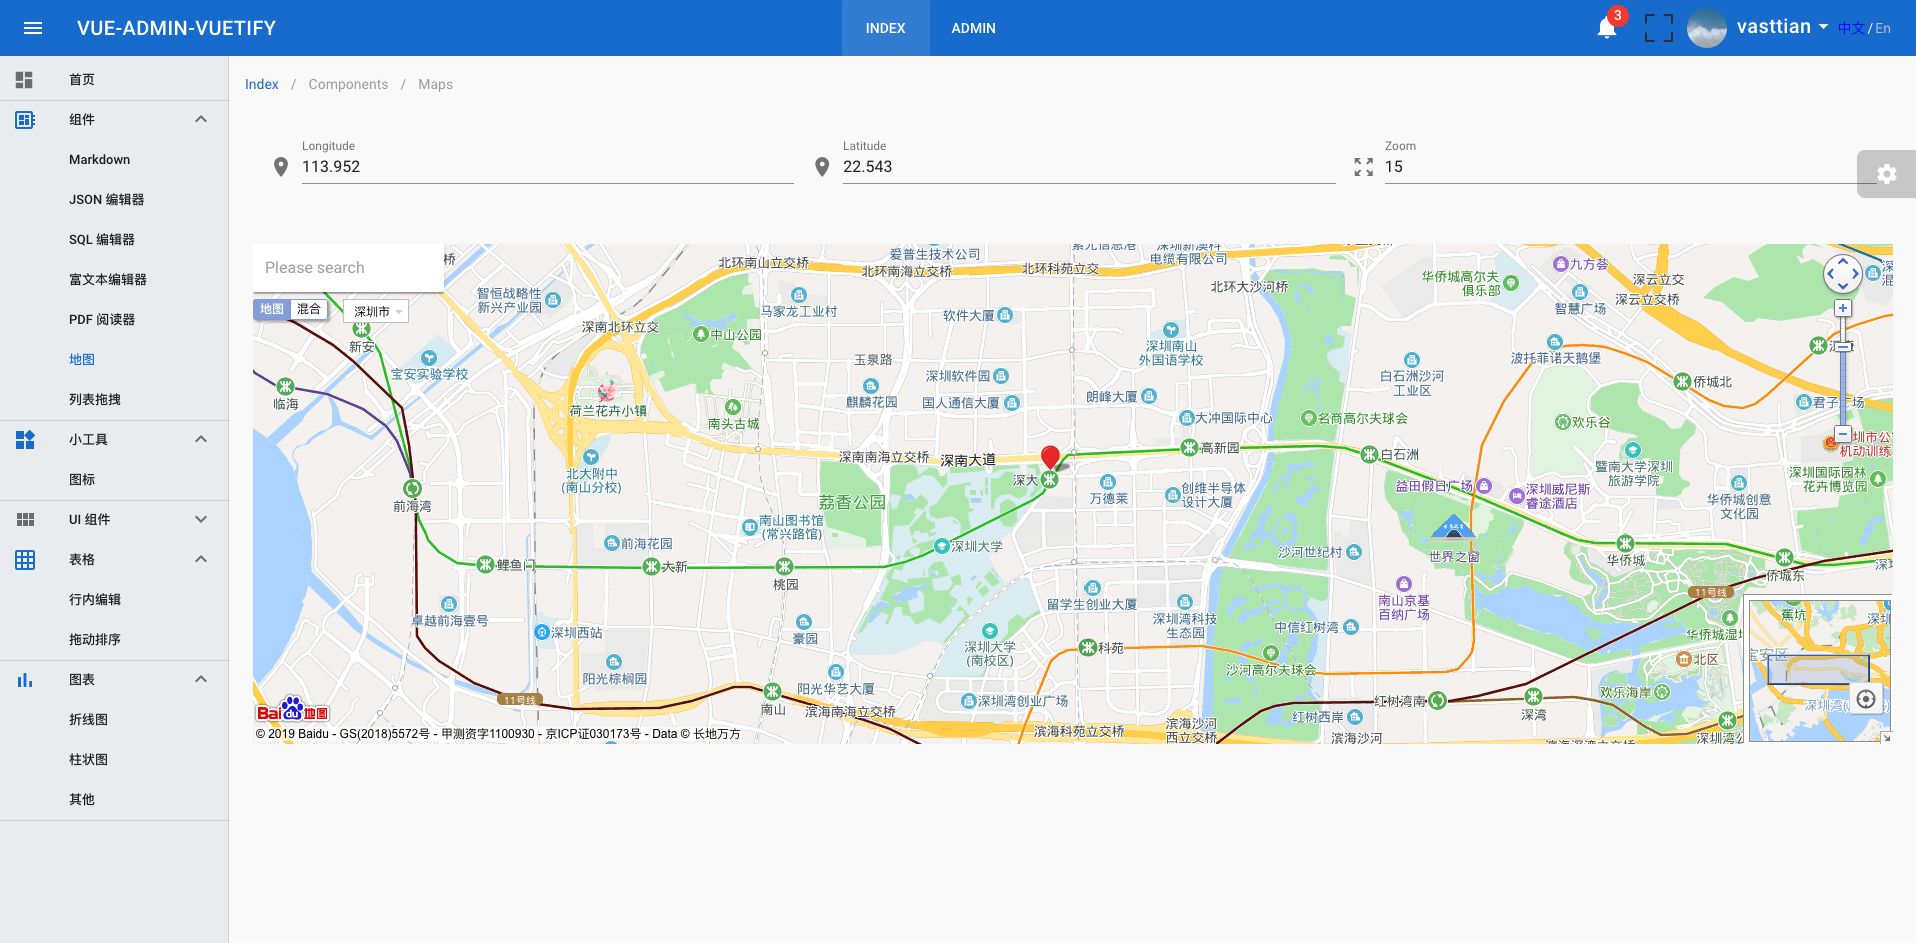
Task: Click the Zoom input field
Action: [1630, 167]
